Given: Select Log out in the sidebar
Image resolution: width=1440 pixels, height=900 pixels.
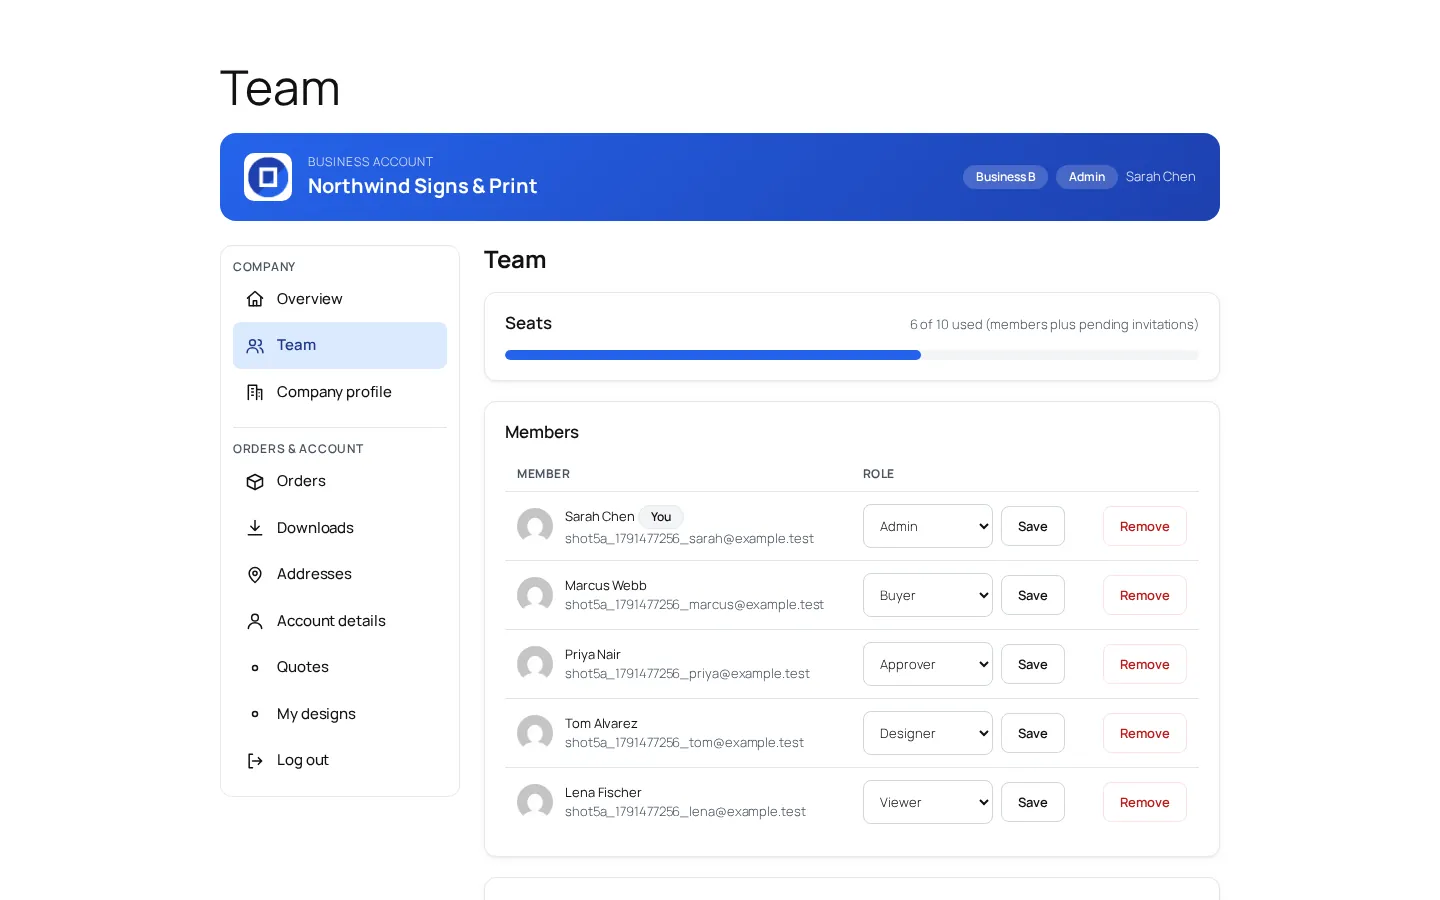Looking at the screenshot, I should coord(340,760).
